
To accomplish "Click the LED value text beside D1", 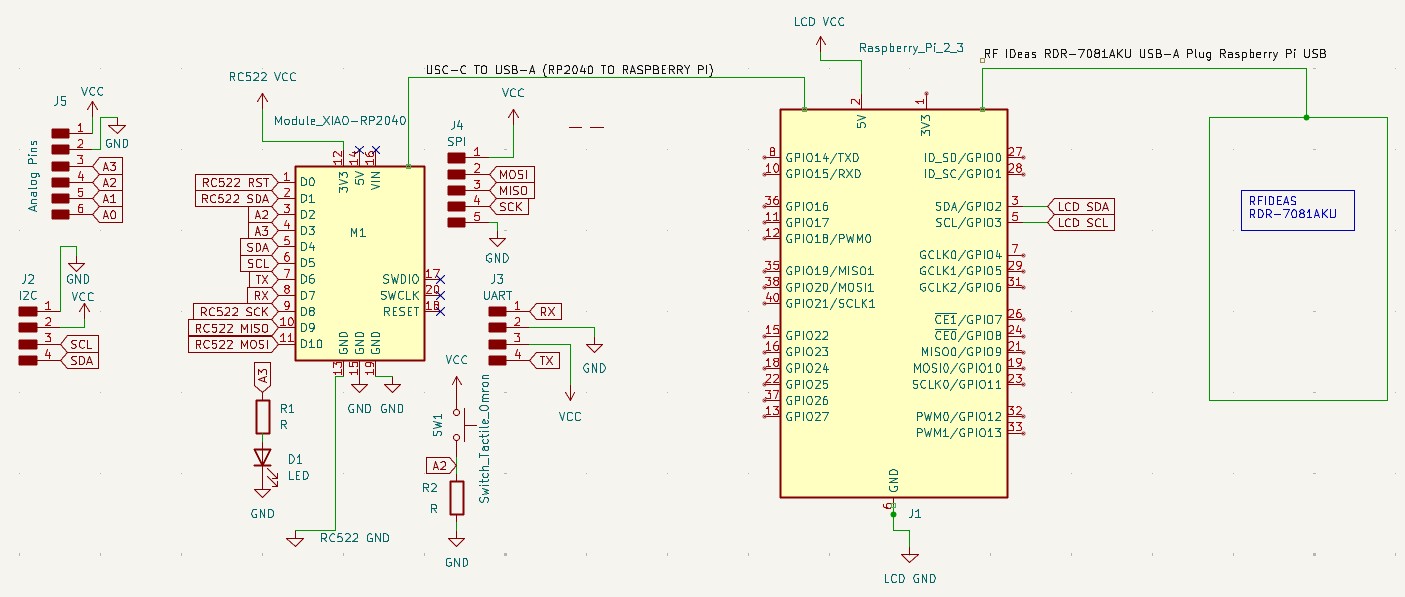I will [x=299, y=475].
